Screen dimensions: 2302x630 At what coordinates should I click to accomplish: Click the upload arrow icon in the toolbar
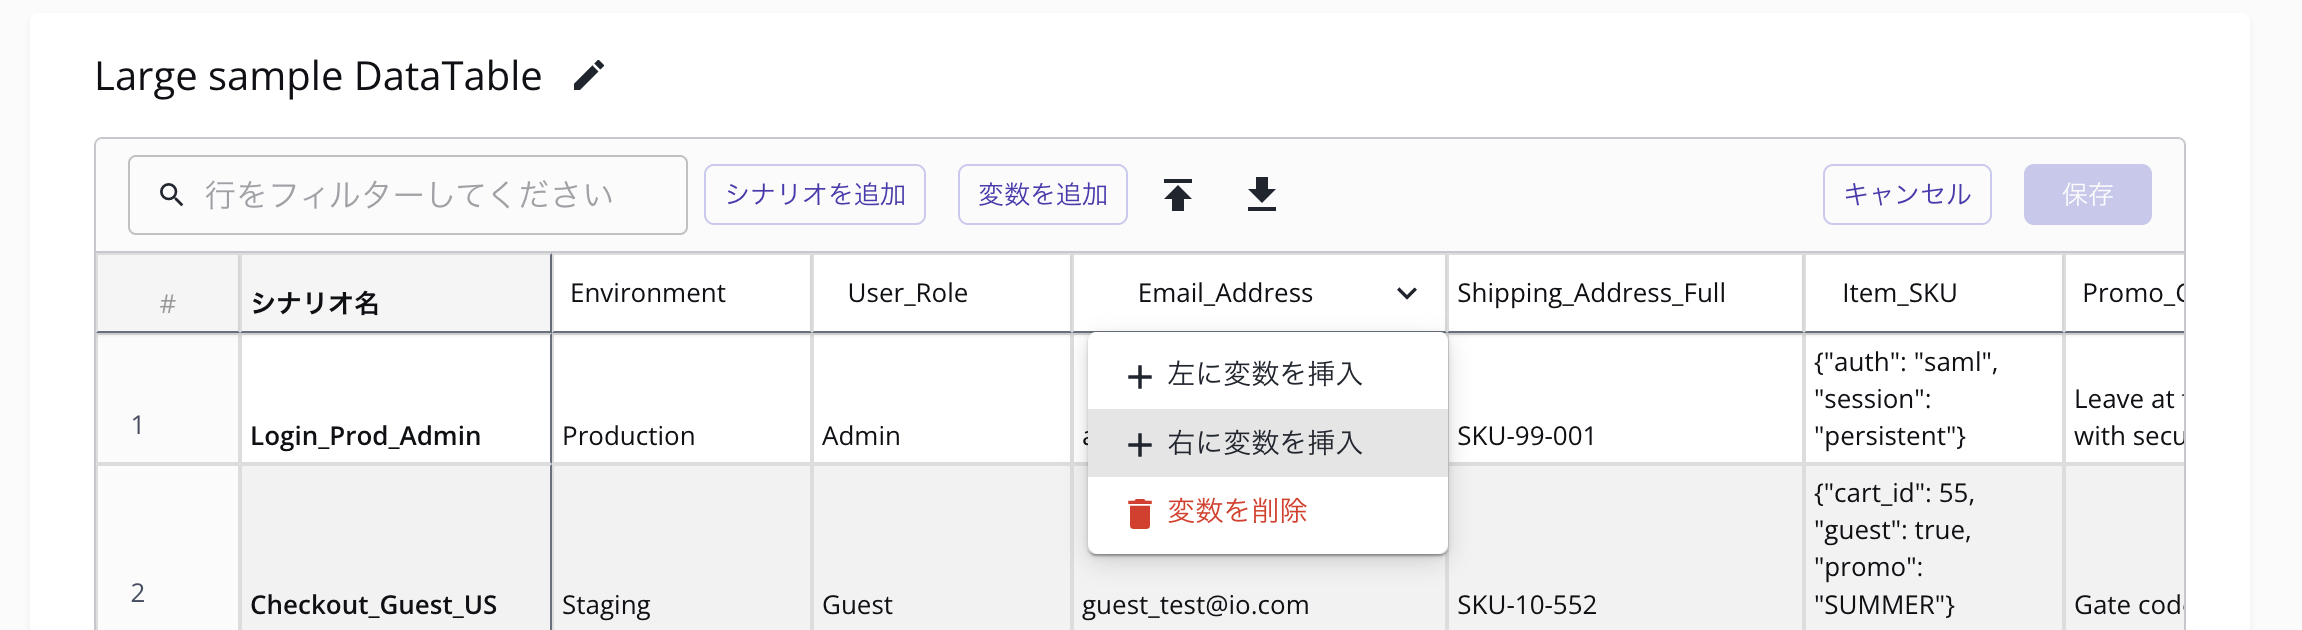click(x=1177, y=194)
